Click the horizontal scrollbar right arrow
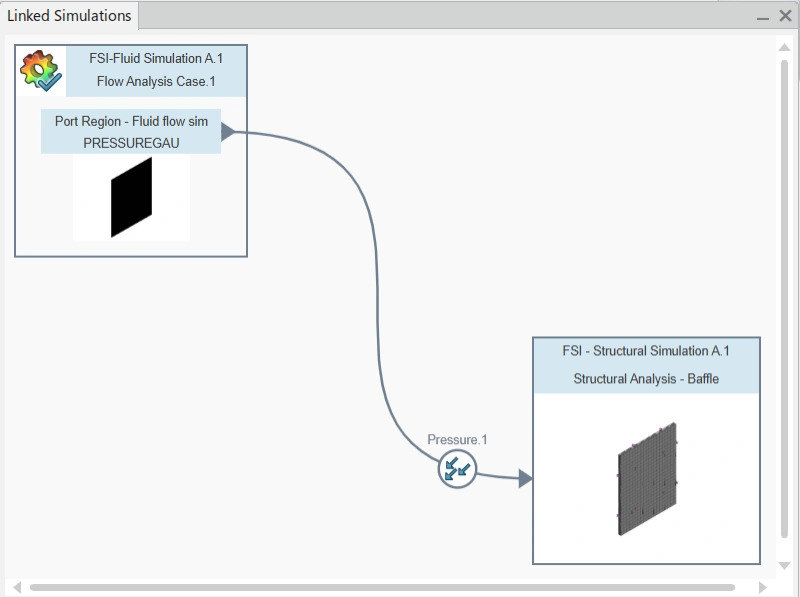This screenshot has width=800, height=597. 763,588
